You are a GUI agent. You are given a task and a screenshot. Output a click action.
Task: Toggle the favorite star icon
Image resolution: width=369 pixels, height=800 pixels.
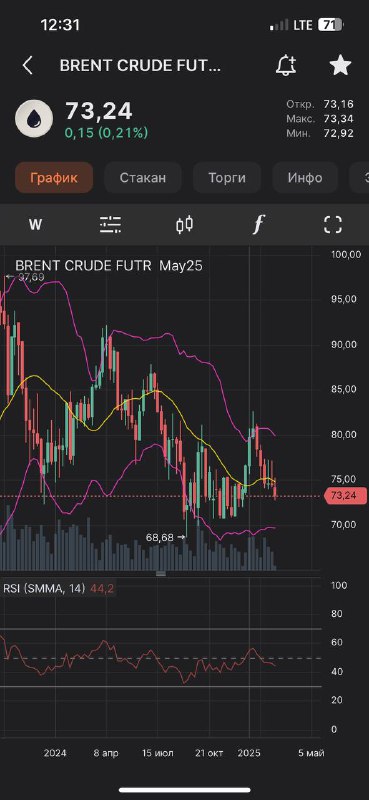pyautogui.click(x=340, y=66)
